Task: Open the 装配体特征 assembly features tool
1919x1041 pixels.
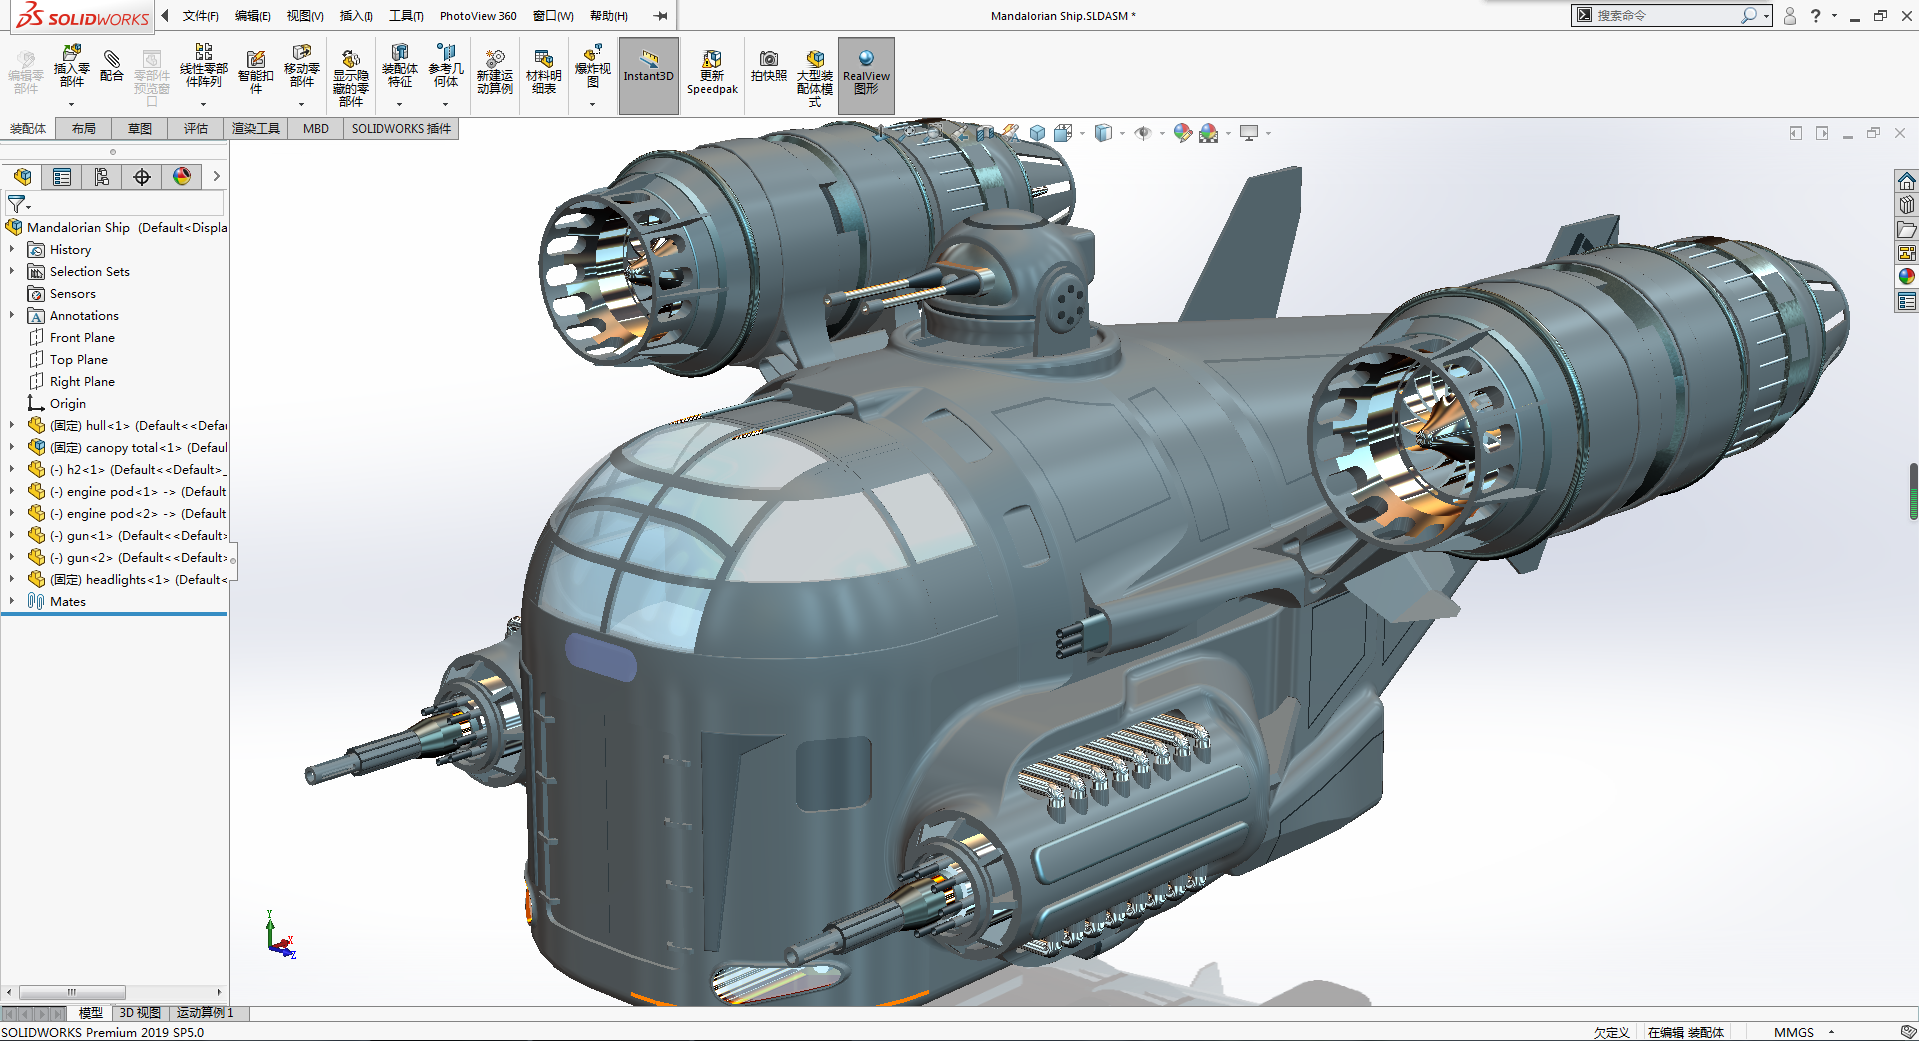Action: click(400, 66)
